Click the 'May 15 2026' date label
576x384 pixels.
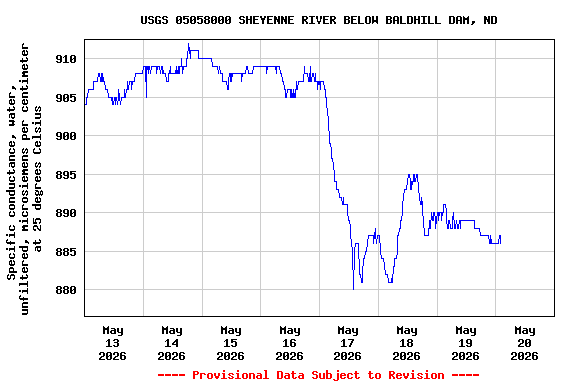point(230,343)
